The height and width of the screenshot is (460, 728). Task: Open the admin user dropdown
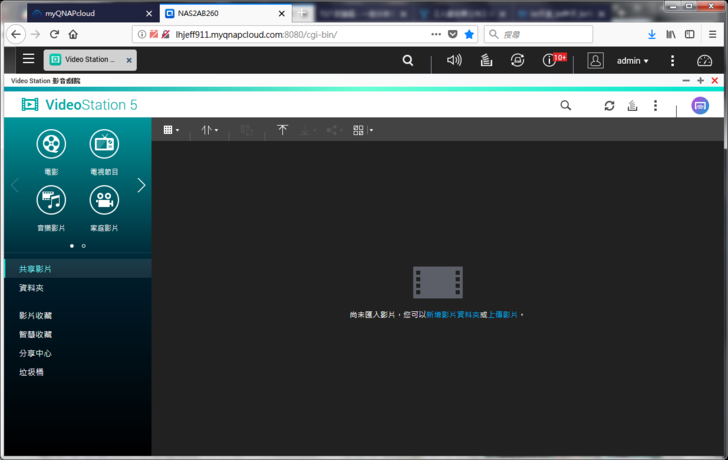tap(632, 60)
